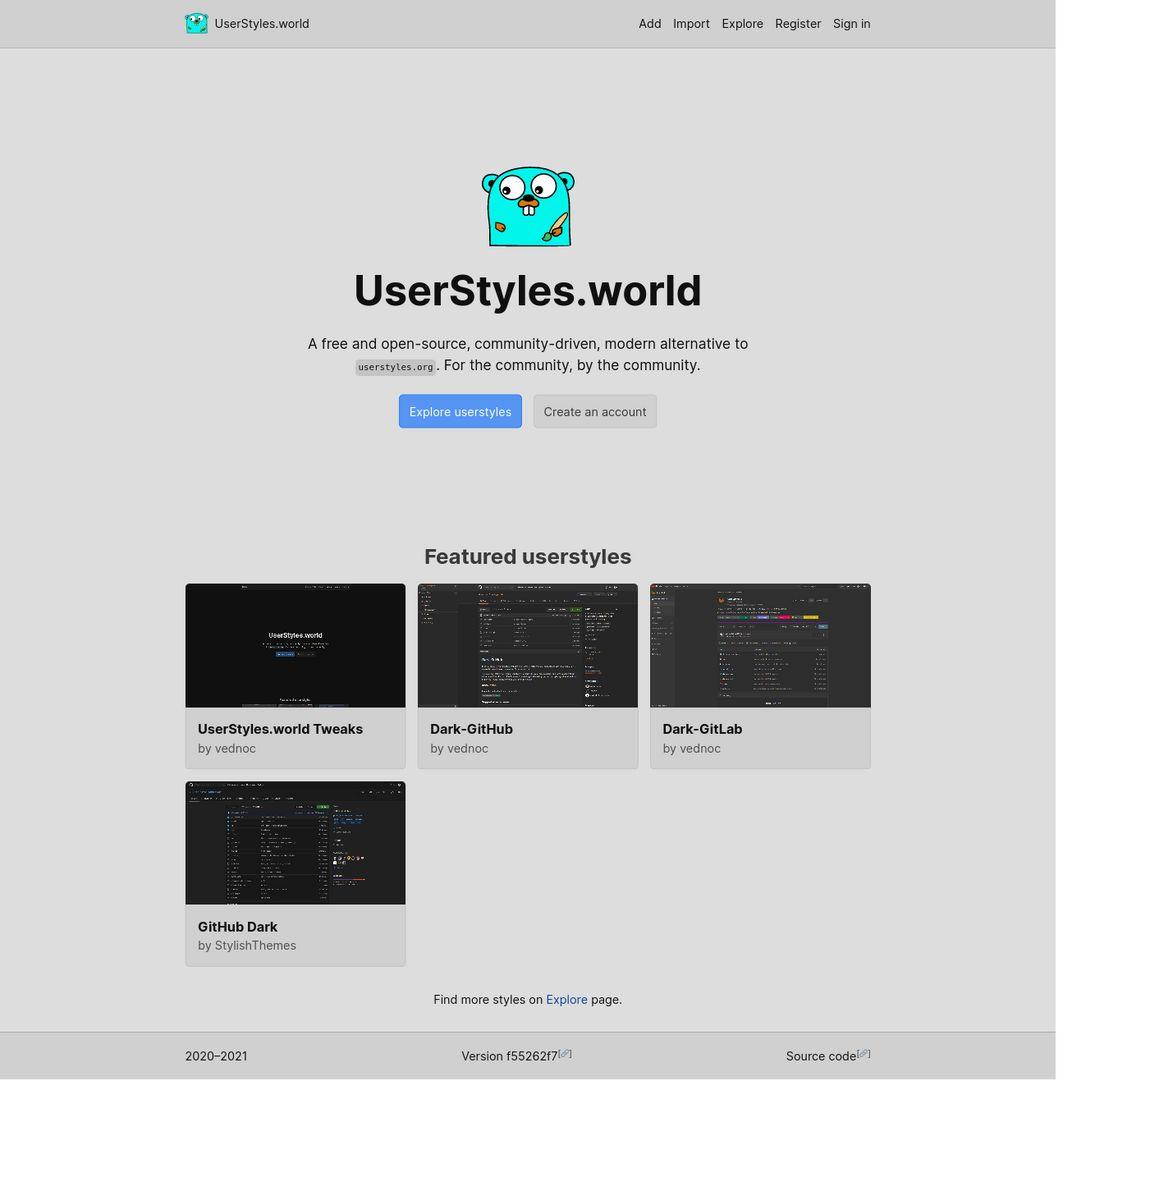Click 'by StylishThemes' author text
The width and height of the screenshot is (1173, 1200).
click(247, 945)
